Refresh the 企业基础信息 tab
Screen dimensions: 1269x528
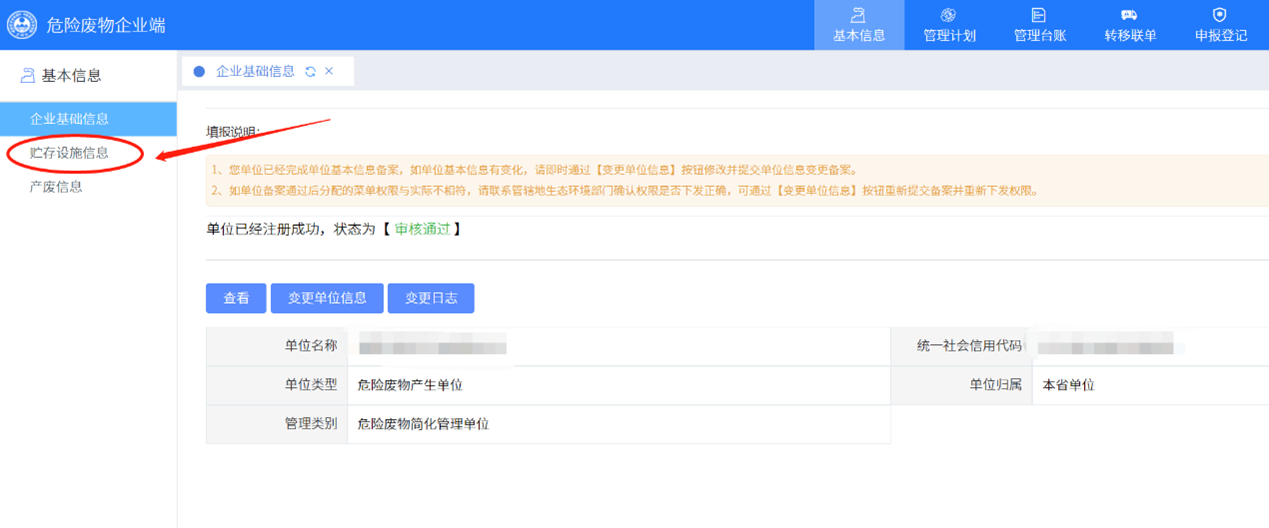click(310, 72)
